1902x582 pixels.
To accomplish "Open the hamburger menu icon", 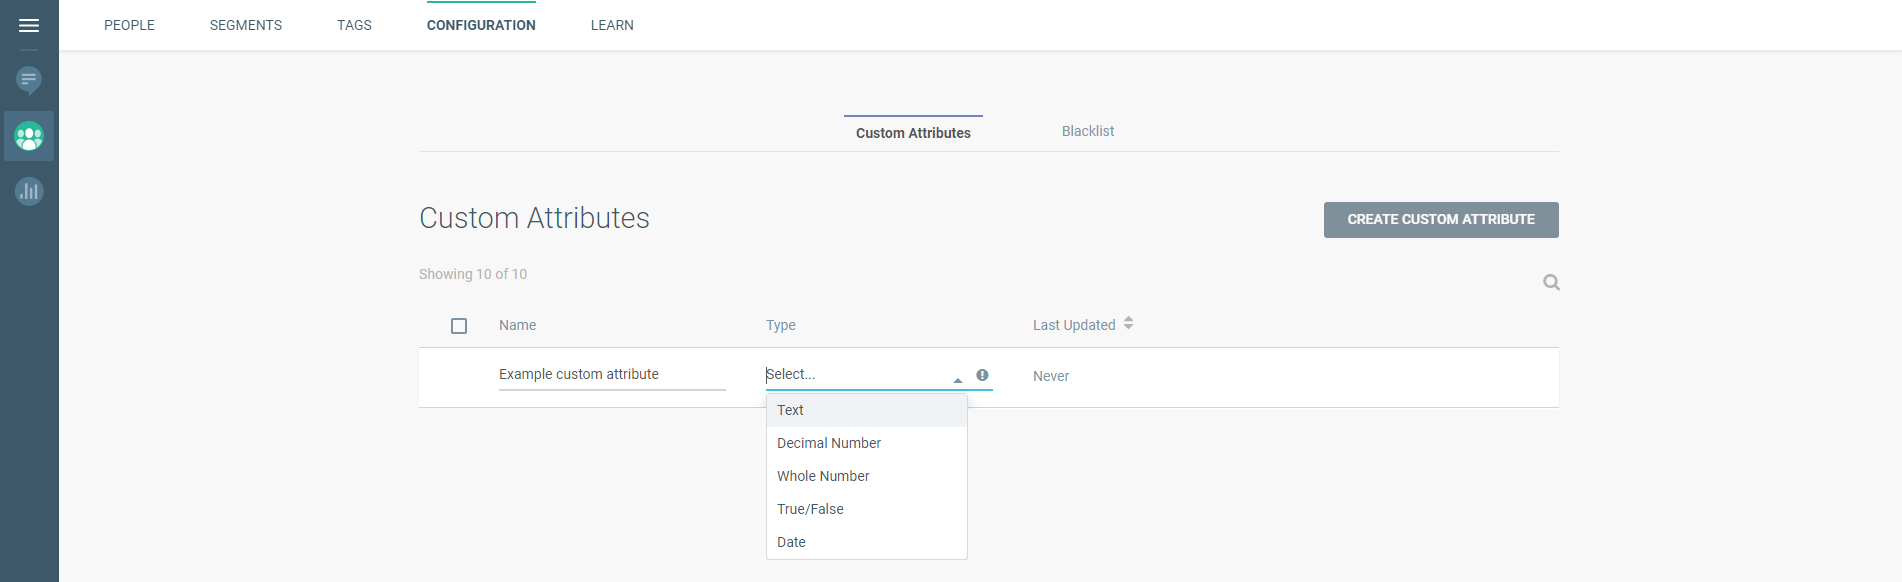I will coord(29,26).
